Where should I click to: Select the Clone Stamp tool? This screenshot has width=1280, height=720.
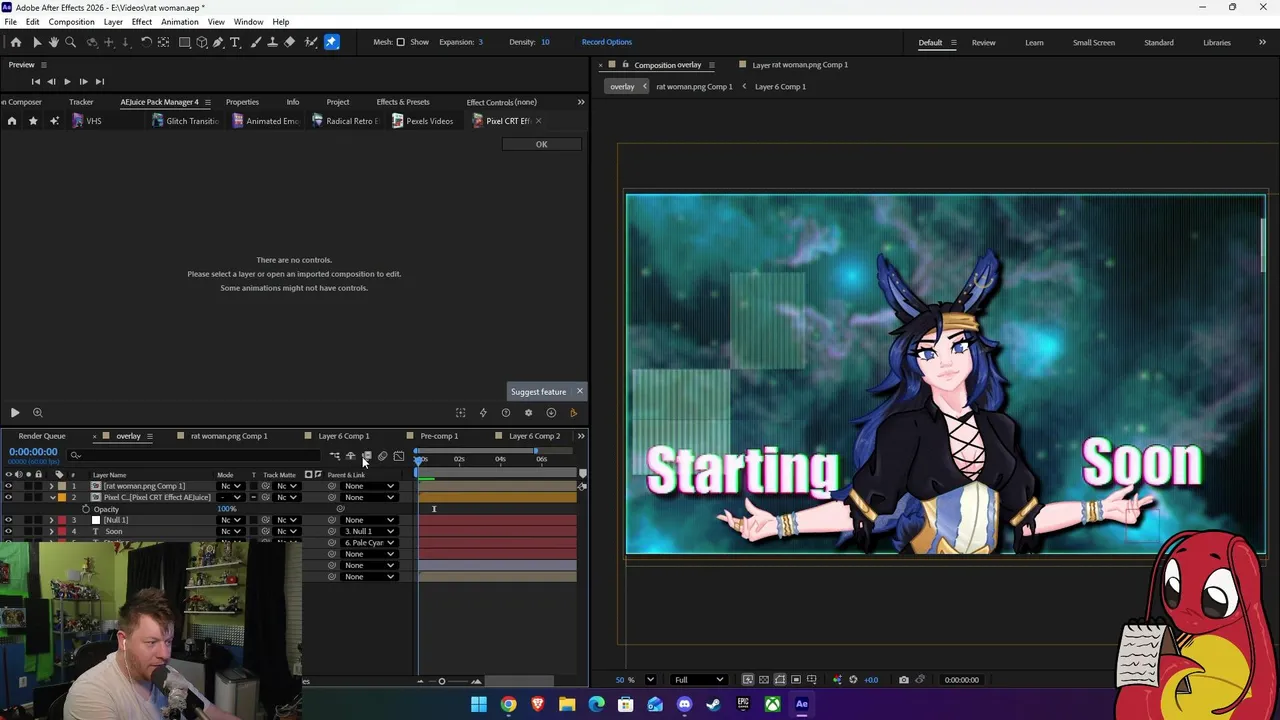tap(272, 42)
